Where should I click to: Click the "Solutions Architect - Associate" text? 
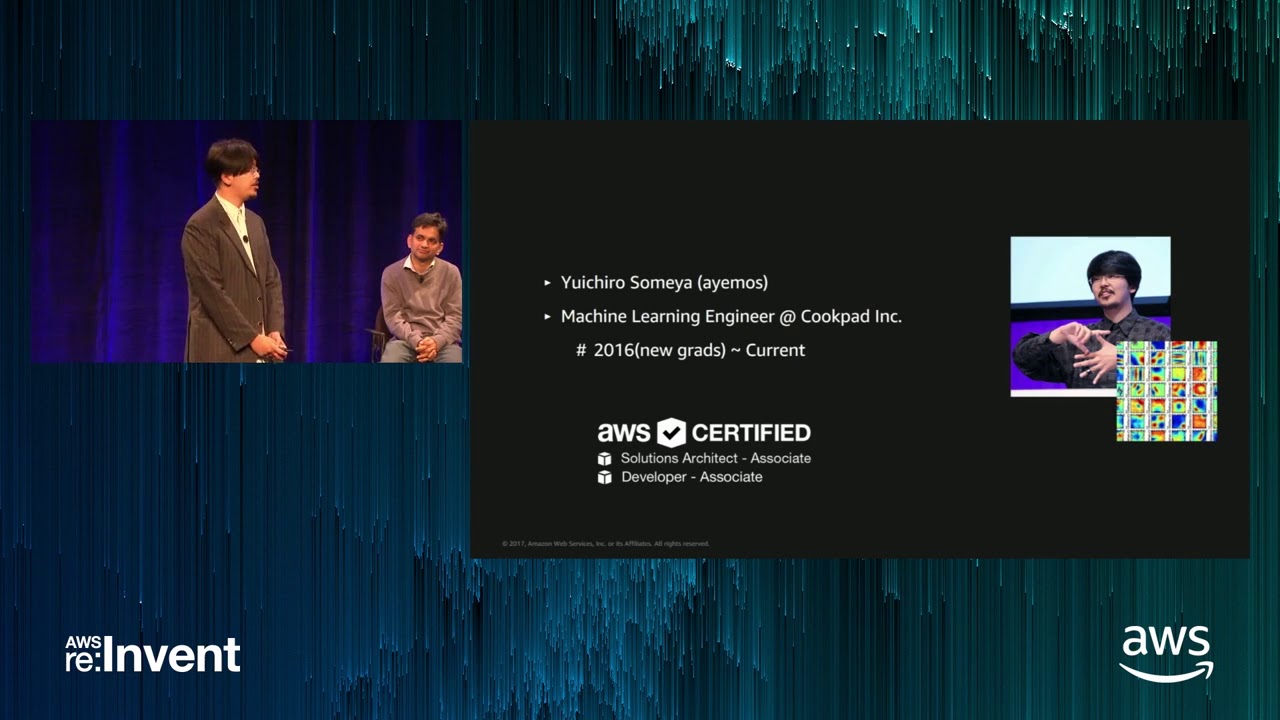(716, 458)
